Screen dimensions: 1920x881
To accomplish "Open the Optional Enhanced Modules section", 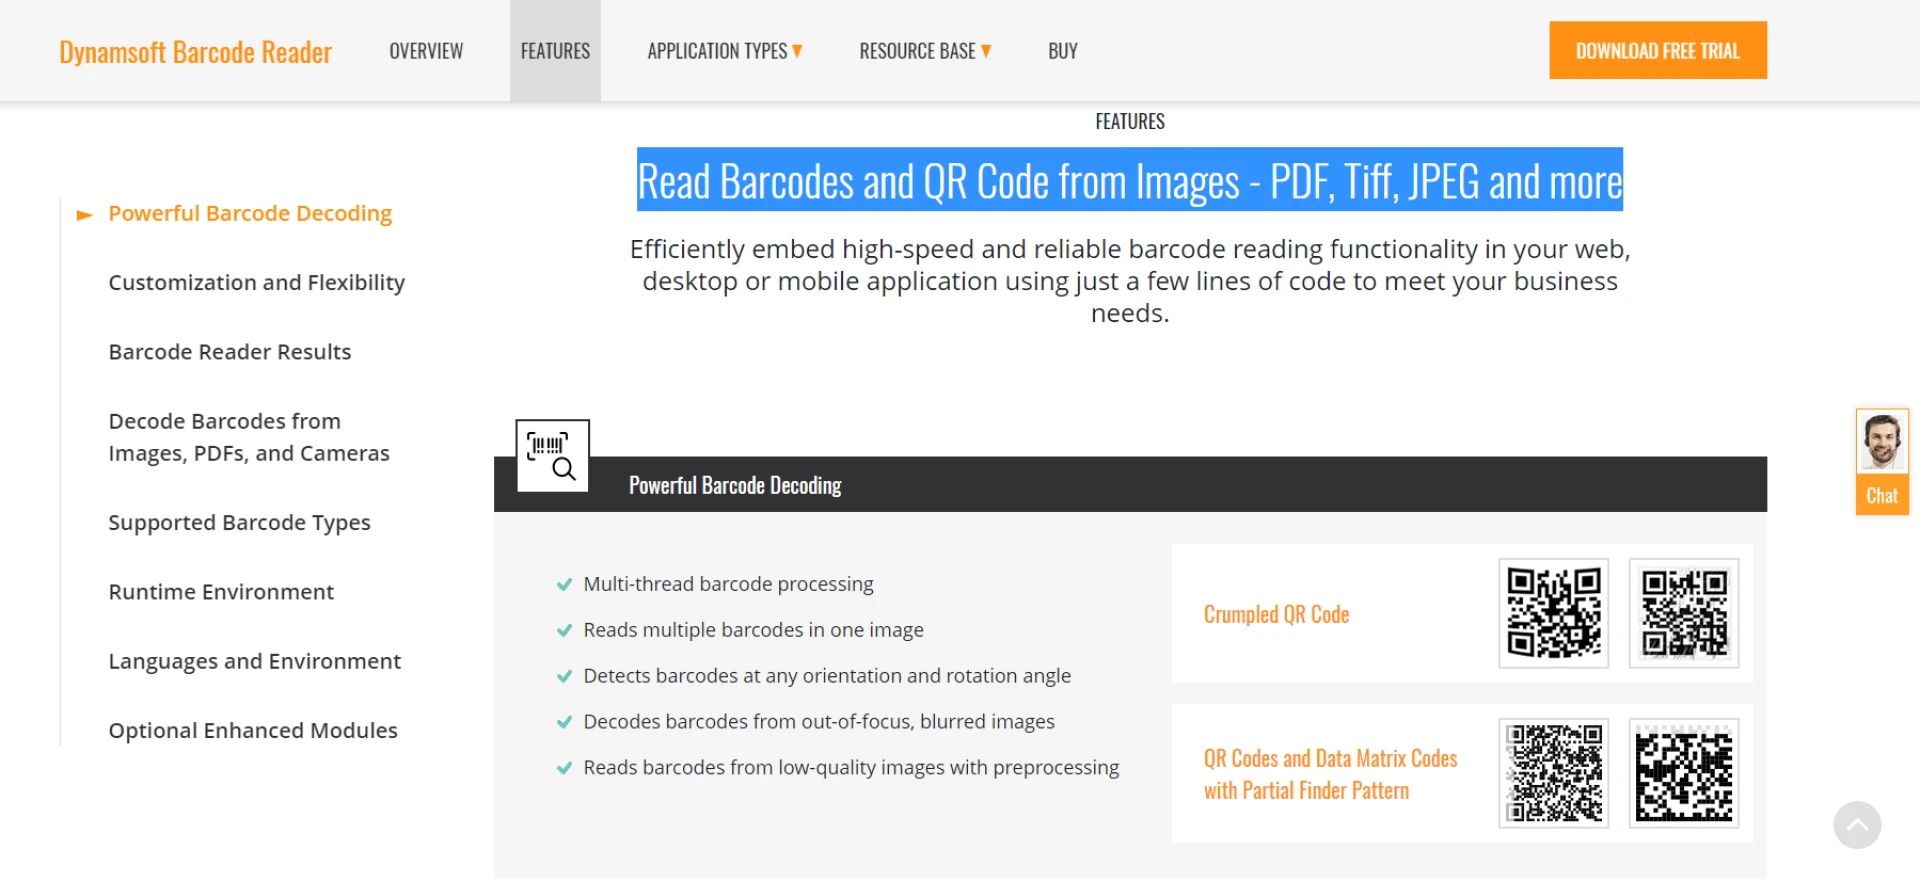I will click(252, 731).
